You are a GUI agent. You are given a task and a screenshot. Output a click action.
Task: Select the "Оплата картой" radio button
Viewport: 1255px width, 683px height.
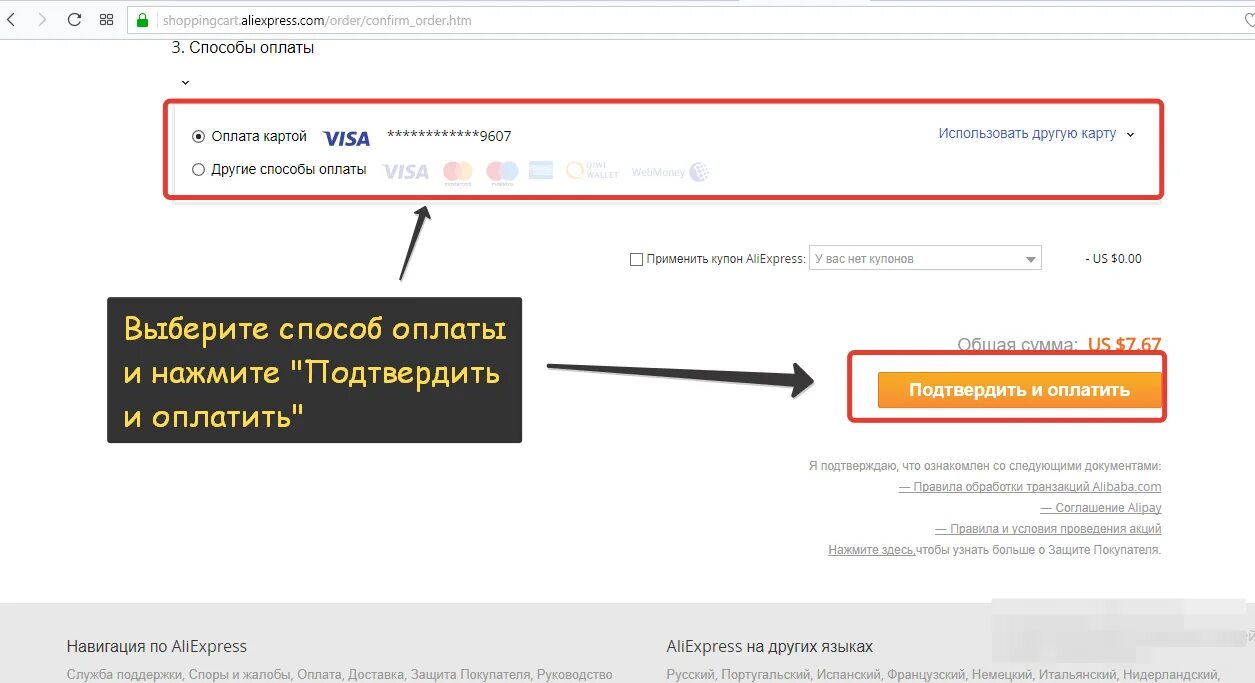coord(198,137)
